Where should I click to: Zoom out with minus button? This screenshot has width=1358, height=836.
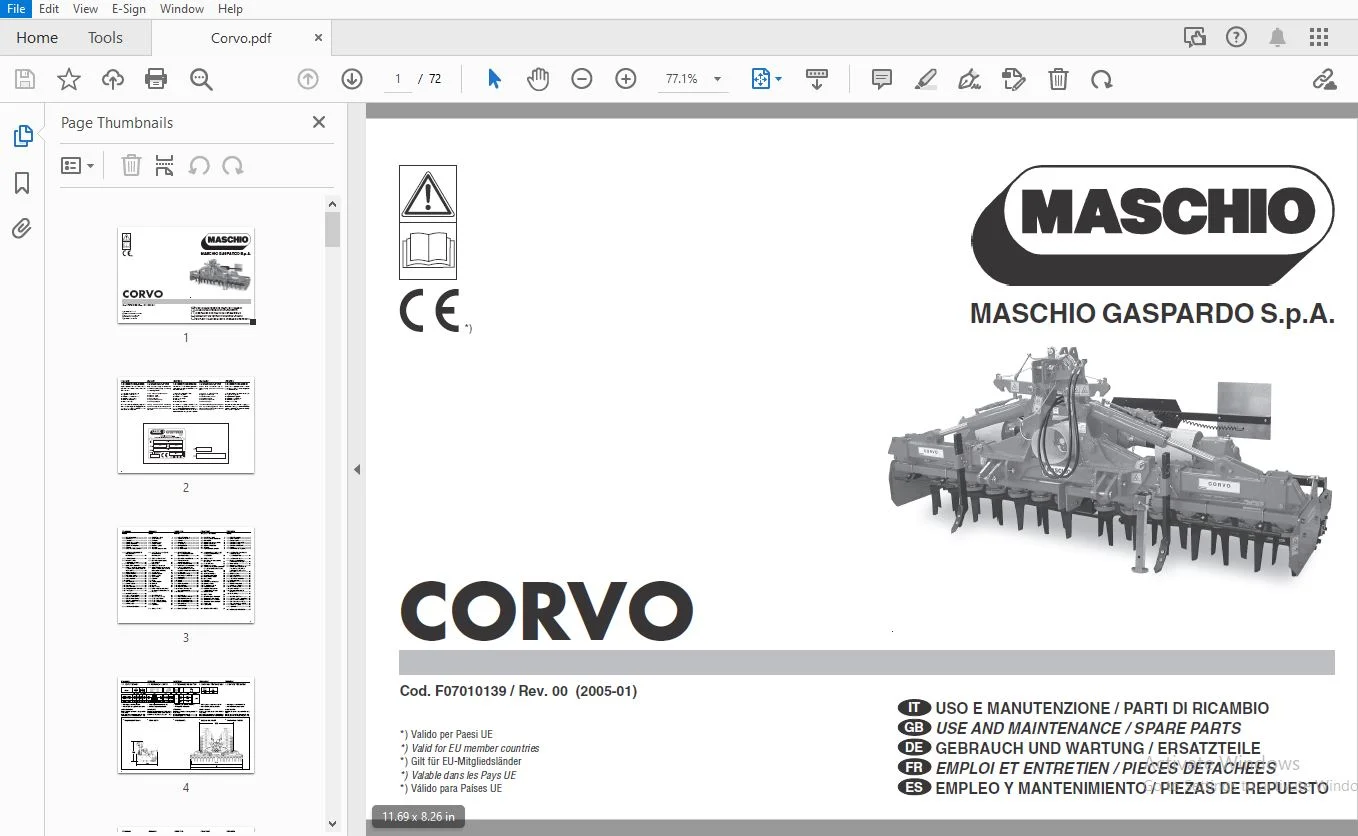pyautogui.click(x=582, y=79)
